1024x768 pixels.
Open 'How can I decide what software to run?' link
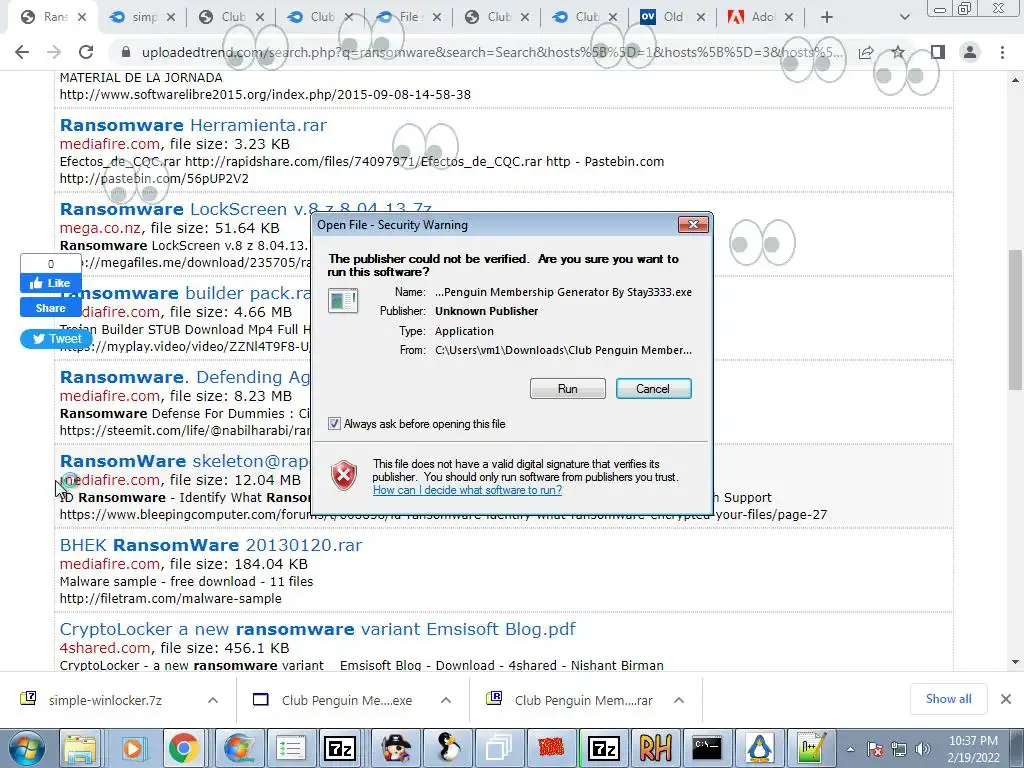(x=468, y=490)
